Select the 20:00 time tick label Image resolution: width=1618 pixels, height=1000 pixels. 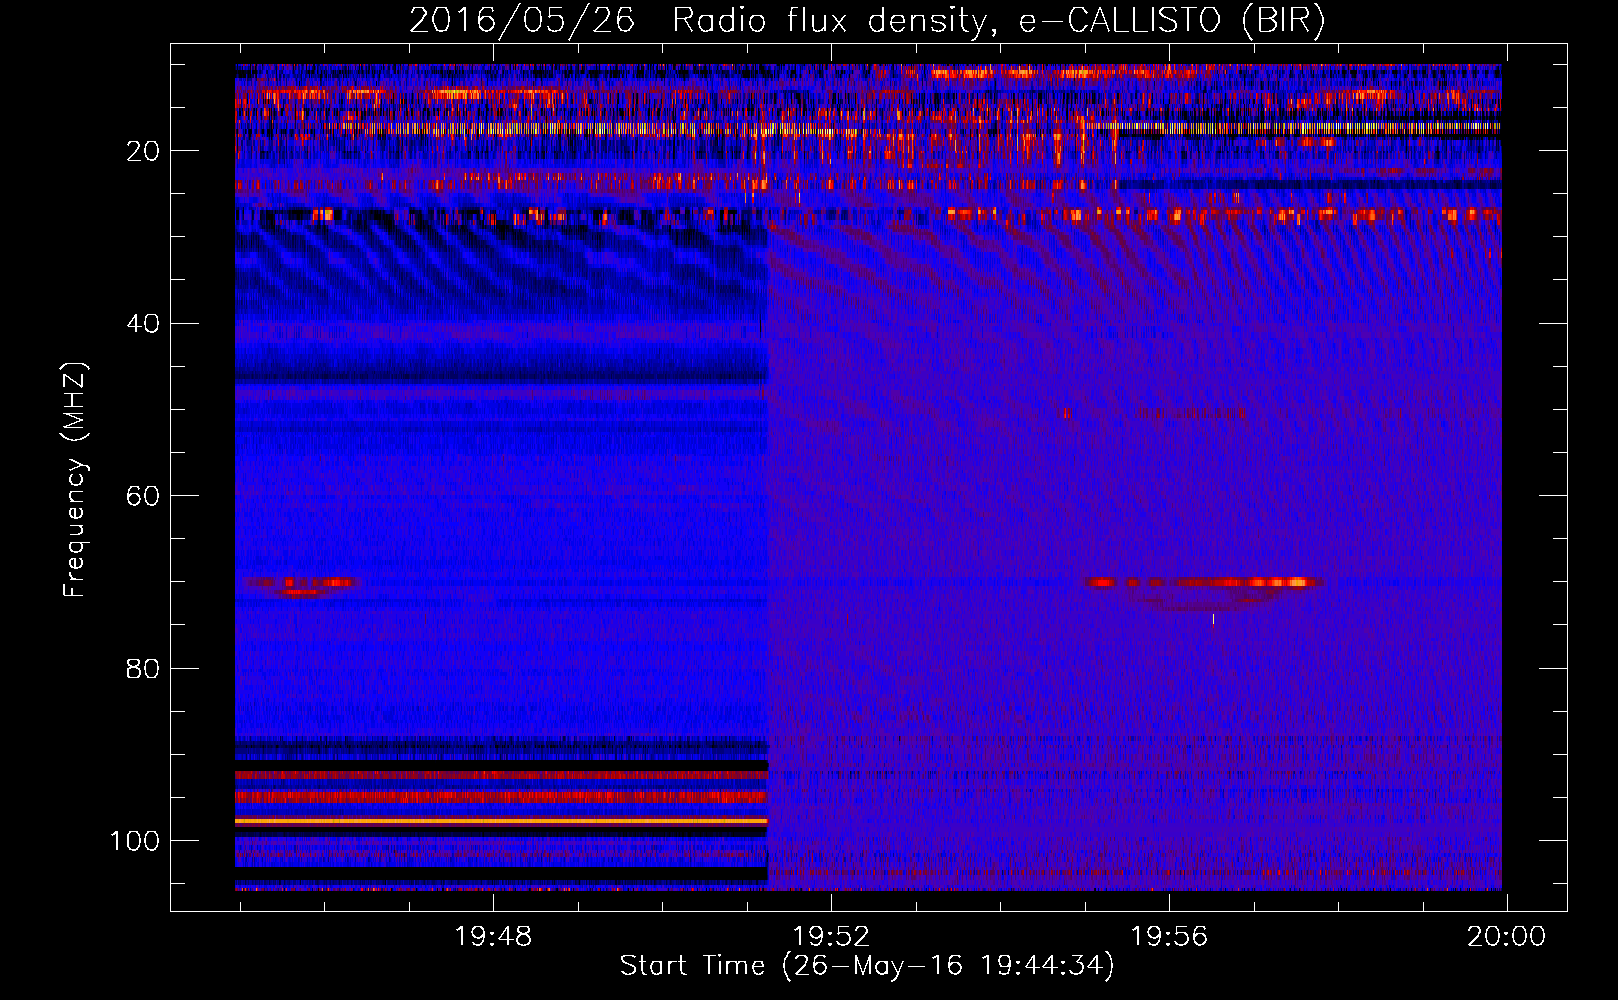(x=1506, y=937)
